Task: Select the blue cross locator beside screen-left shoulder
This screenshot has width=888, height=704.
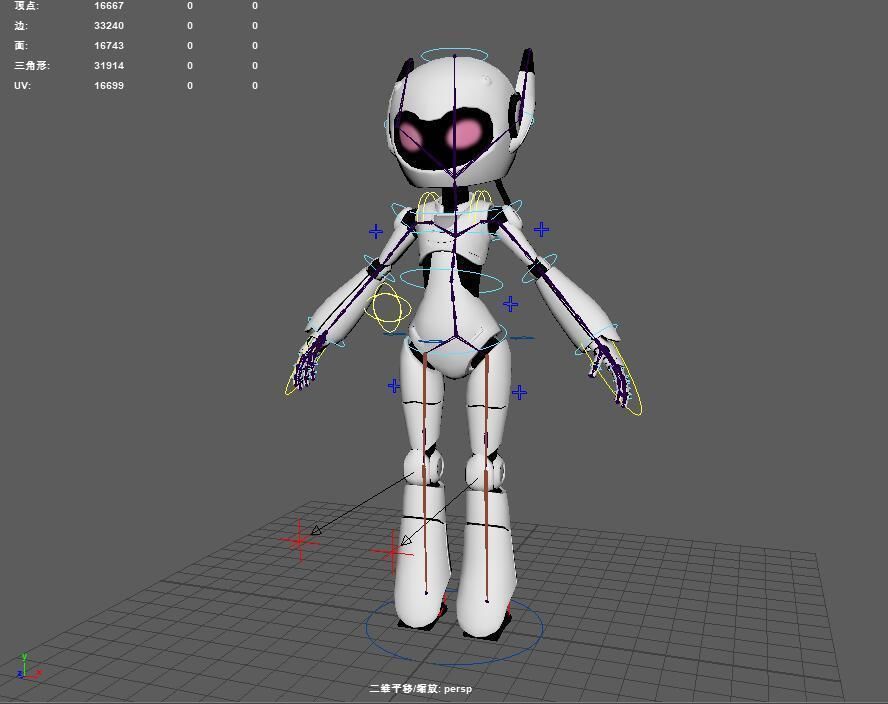Action: click(x=375, y=231)
